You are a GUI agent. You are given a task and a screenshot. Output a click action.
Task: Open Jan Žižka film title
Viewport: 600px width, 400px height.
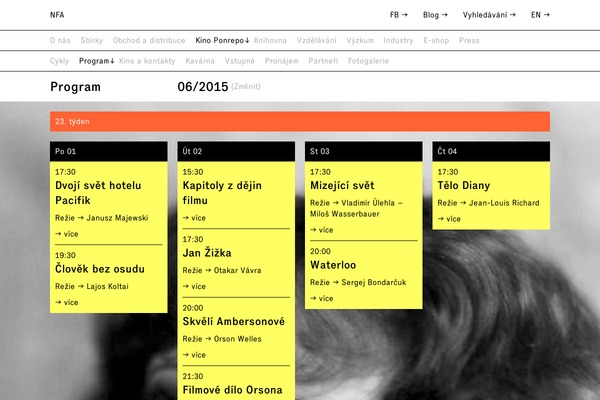point(207,253)
